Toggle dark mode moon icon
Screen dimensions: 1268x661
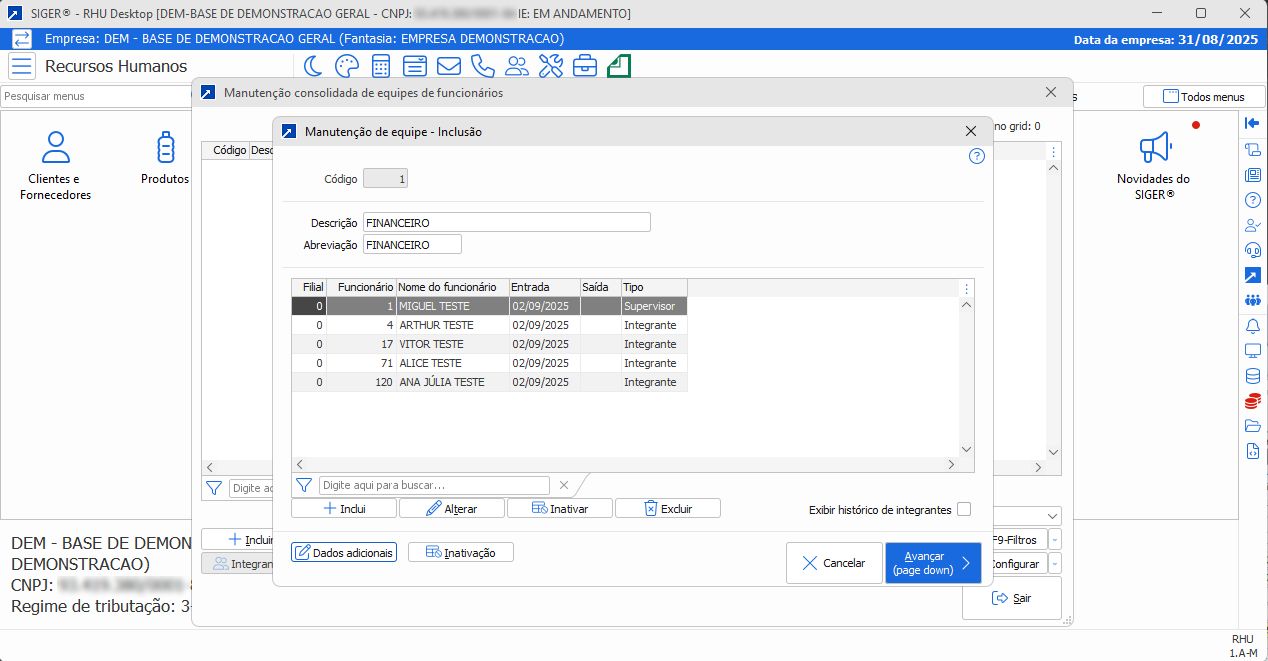pos(313,66)
